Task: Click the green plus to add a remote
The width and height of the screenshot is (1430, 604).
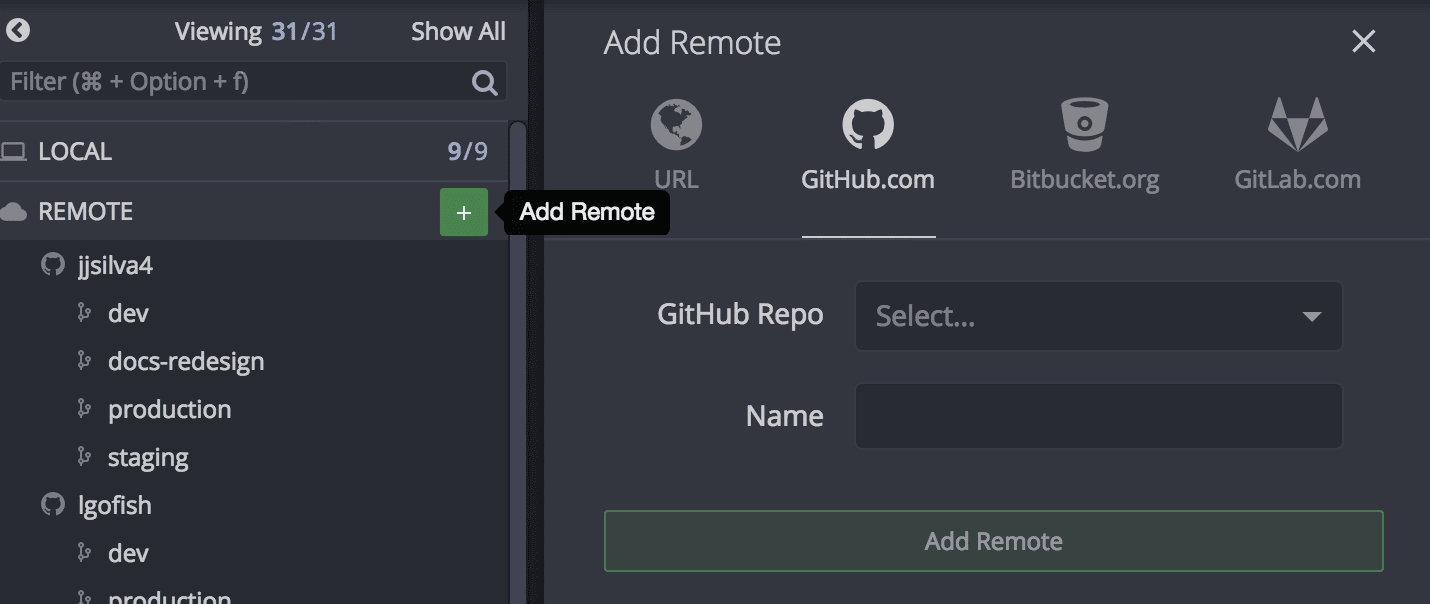Action: (463, 211)
